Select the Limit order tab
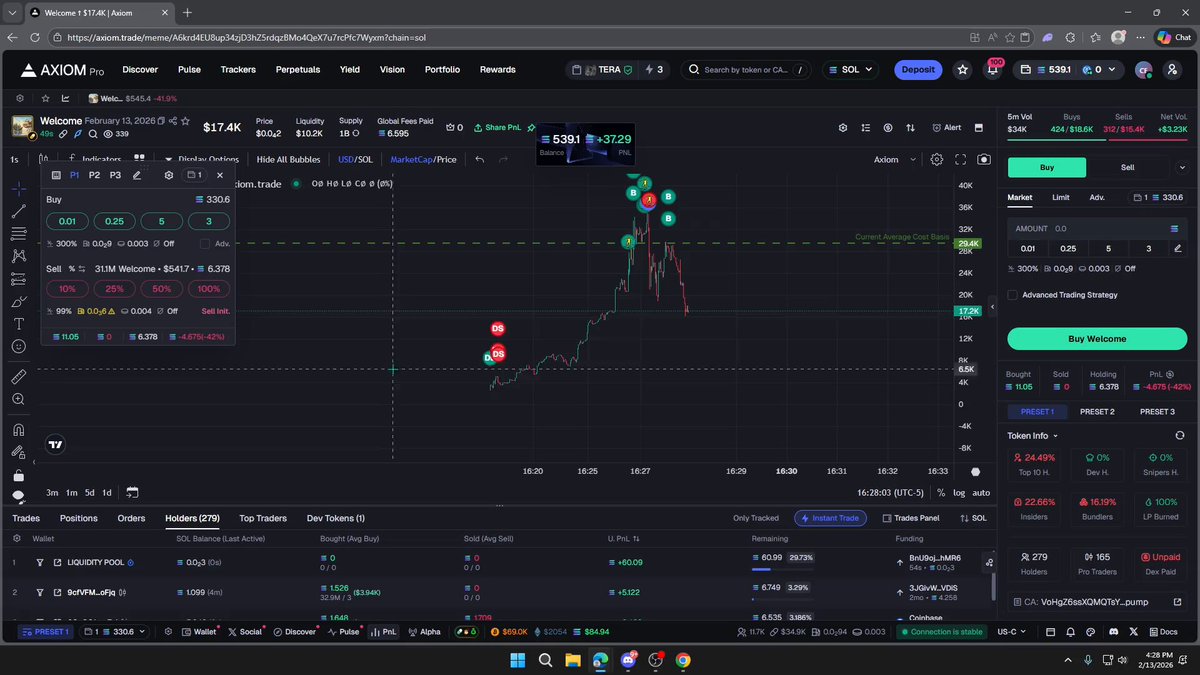Image resolution: width=1200 pixels, height=675 pixels. [1061, 198]
